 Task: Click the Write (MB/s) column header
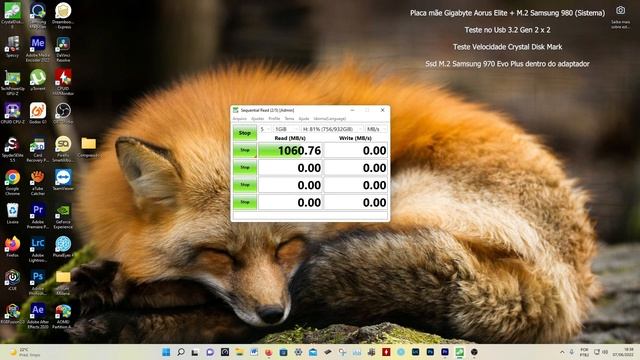[356, 138]
